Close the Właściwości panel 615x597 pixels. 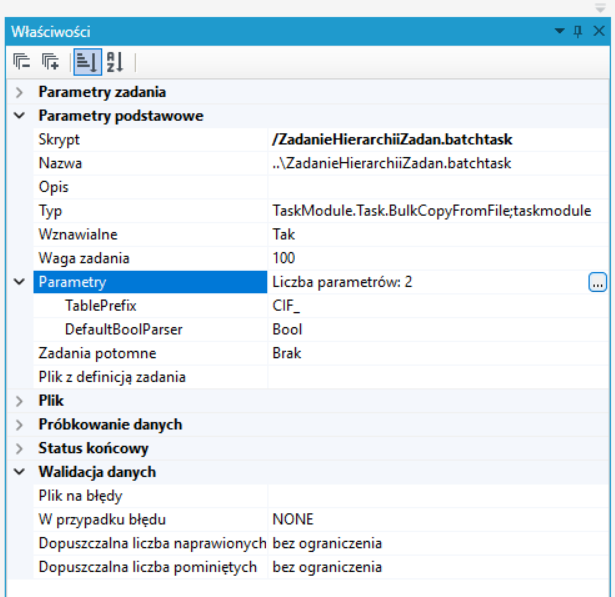point(599,31)
